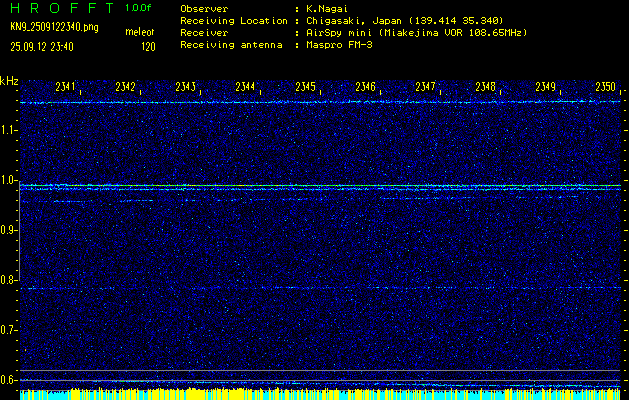Click the 2350 time marker
The width and height of the screenshot is (629, 400).
click(606, 87)
